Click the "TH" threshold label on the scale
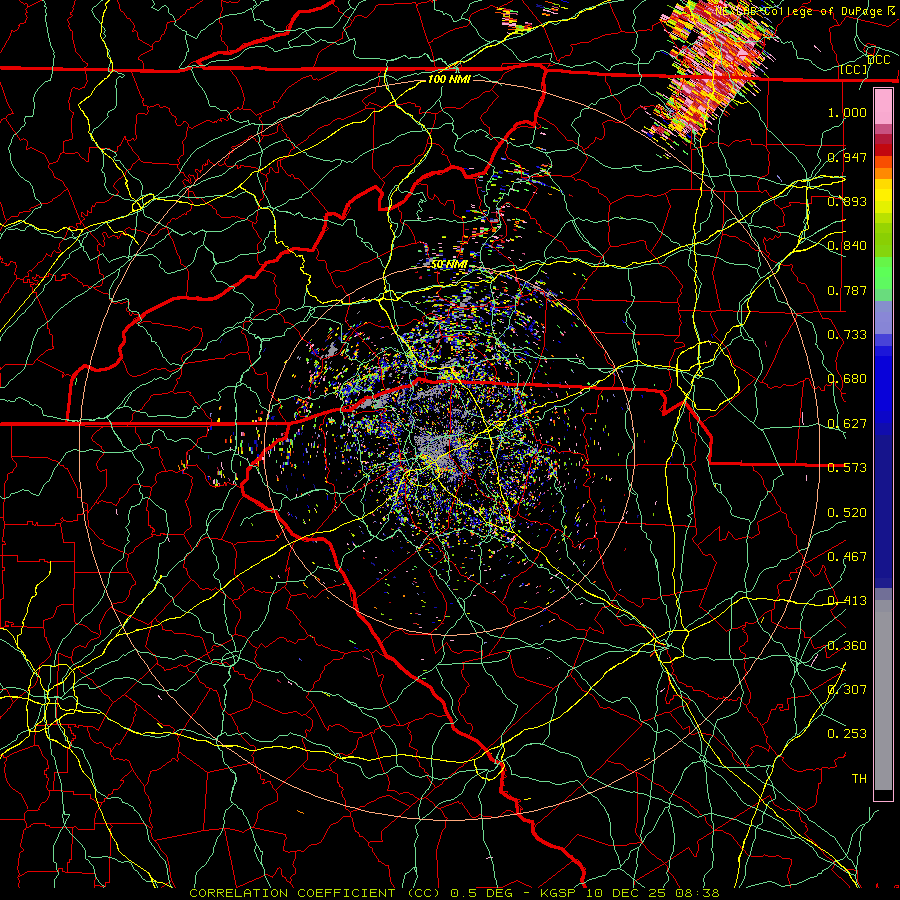 [x=859, y=779]
